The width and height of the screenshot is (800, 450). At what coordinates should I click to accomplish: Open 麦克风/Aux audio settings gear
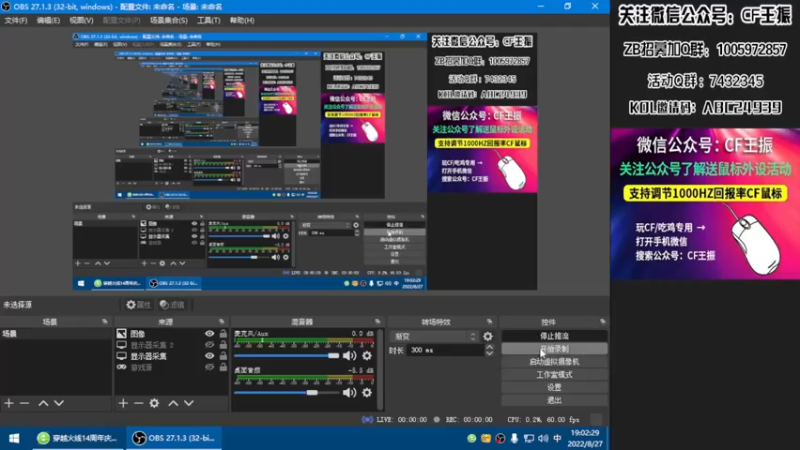(x=367, y=356)
